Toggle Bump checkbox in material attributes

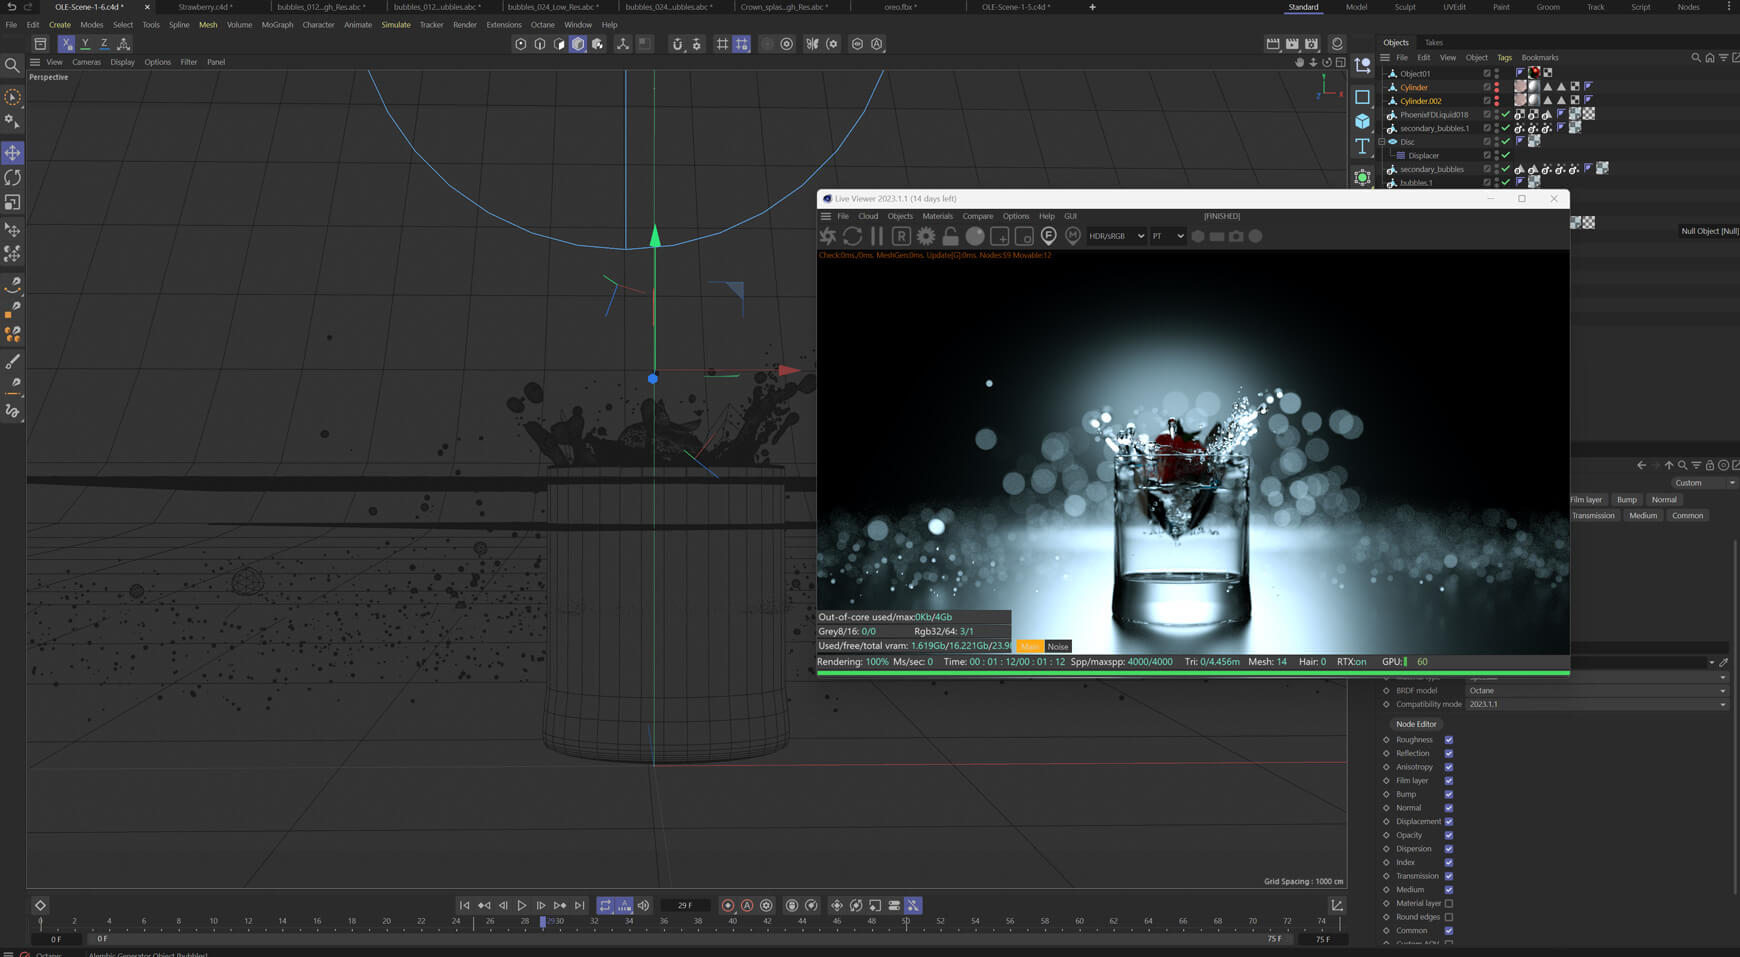[1449, 795]
